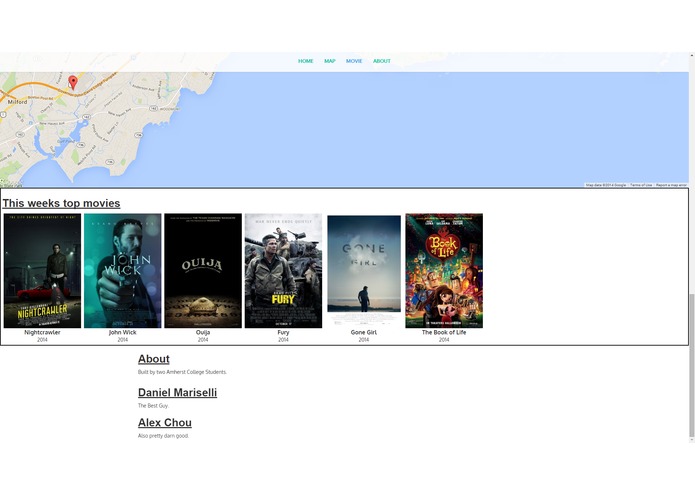Screen dimensions: 695x494
Task: Open the Nightcrawler movie poster
Action: tap(43, 271)
